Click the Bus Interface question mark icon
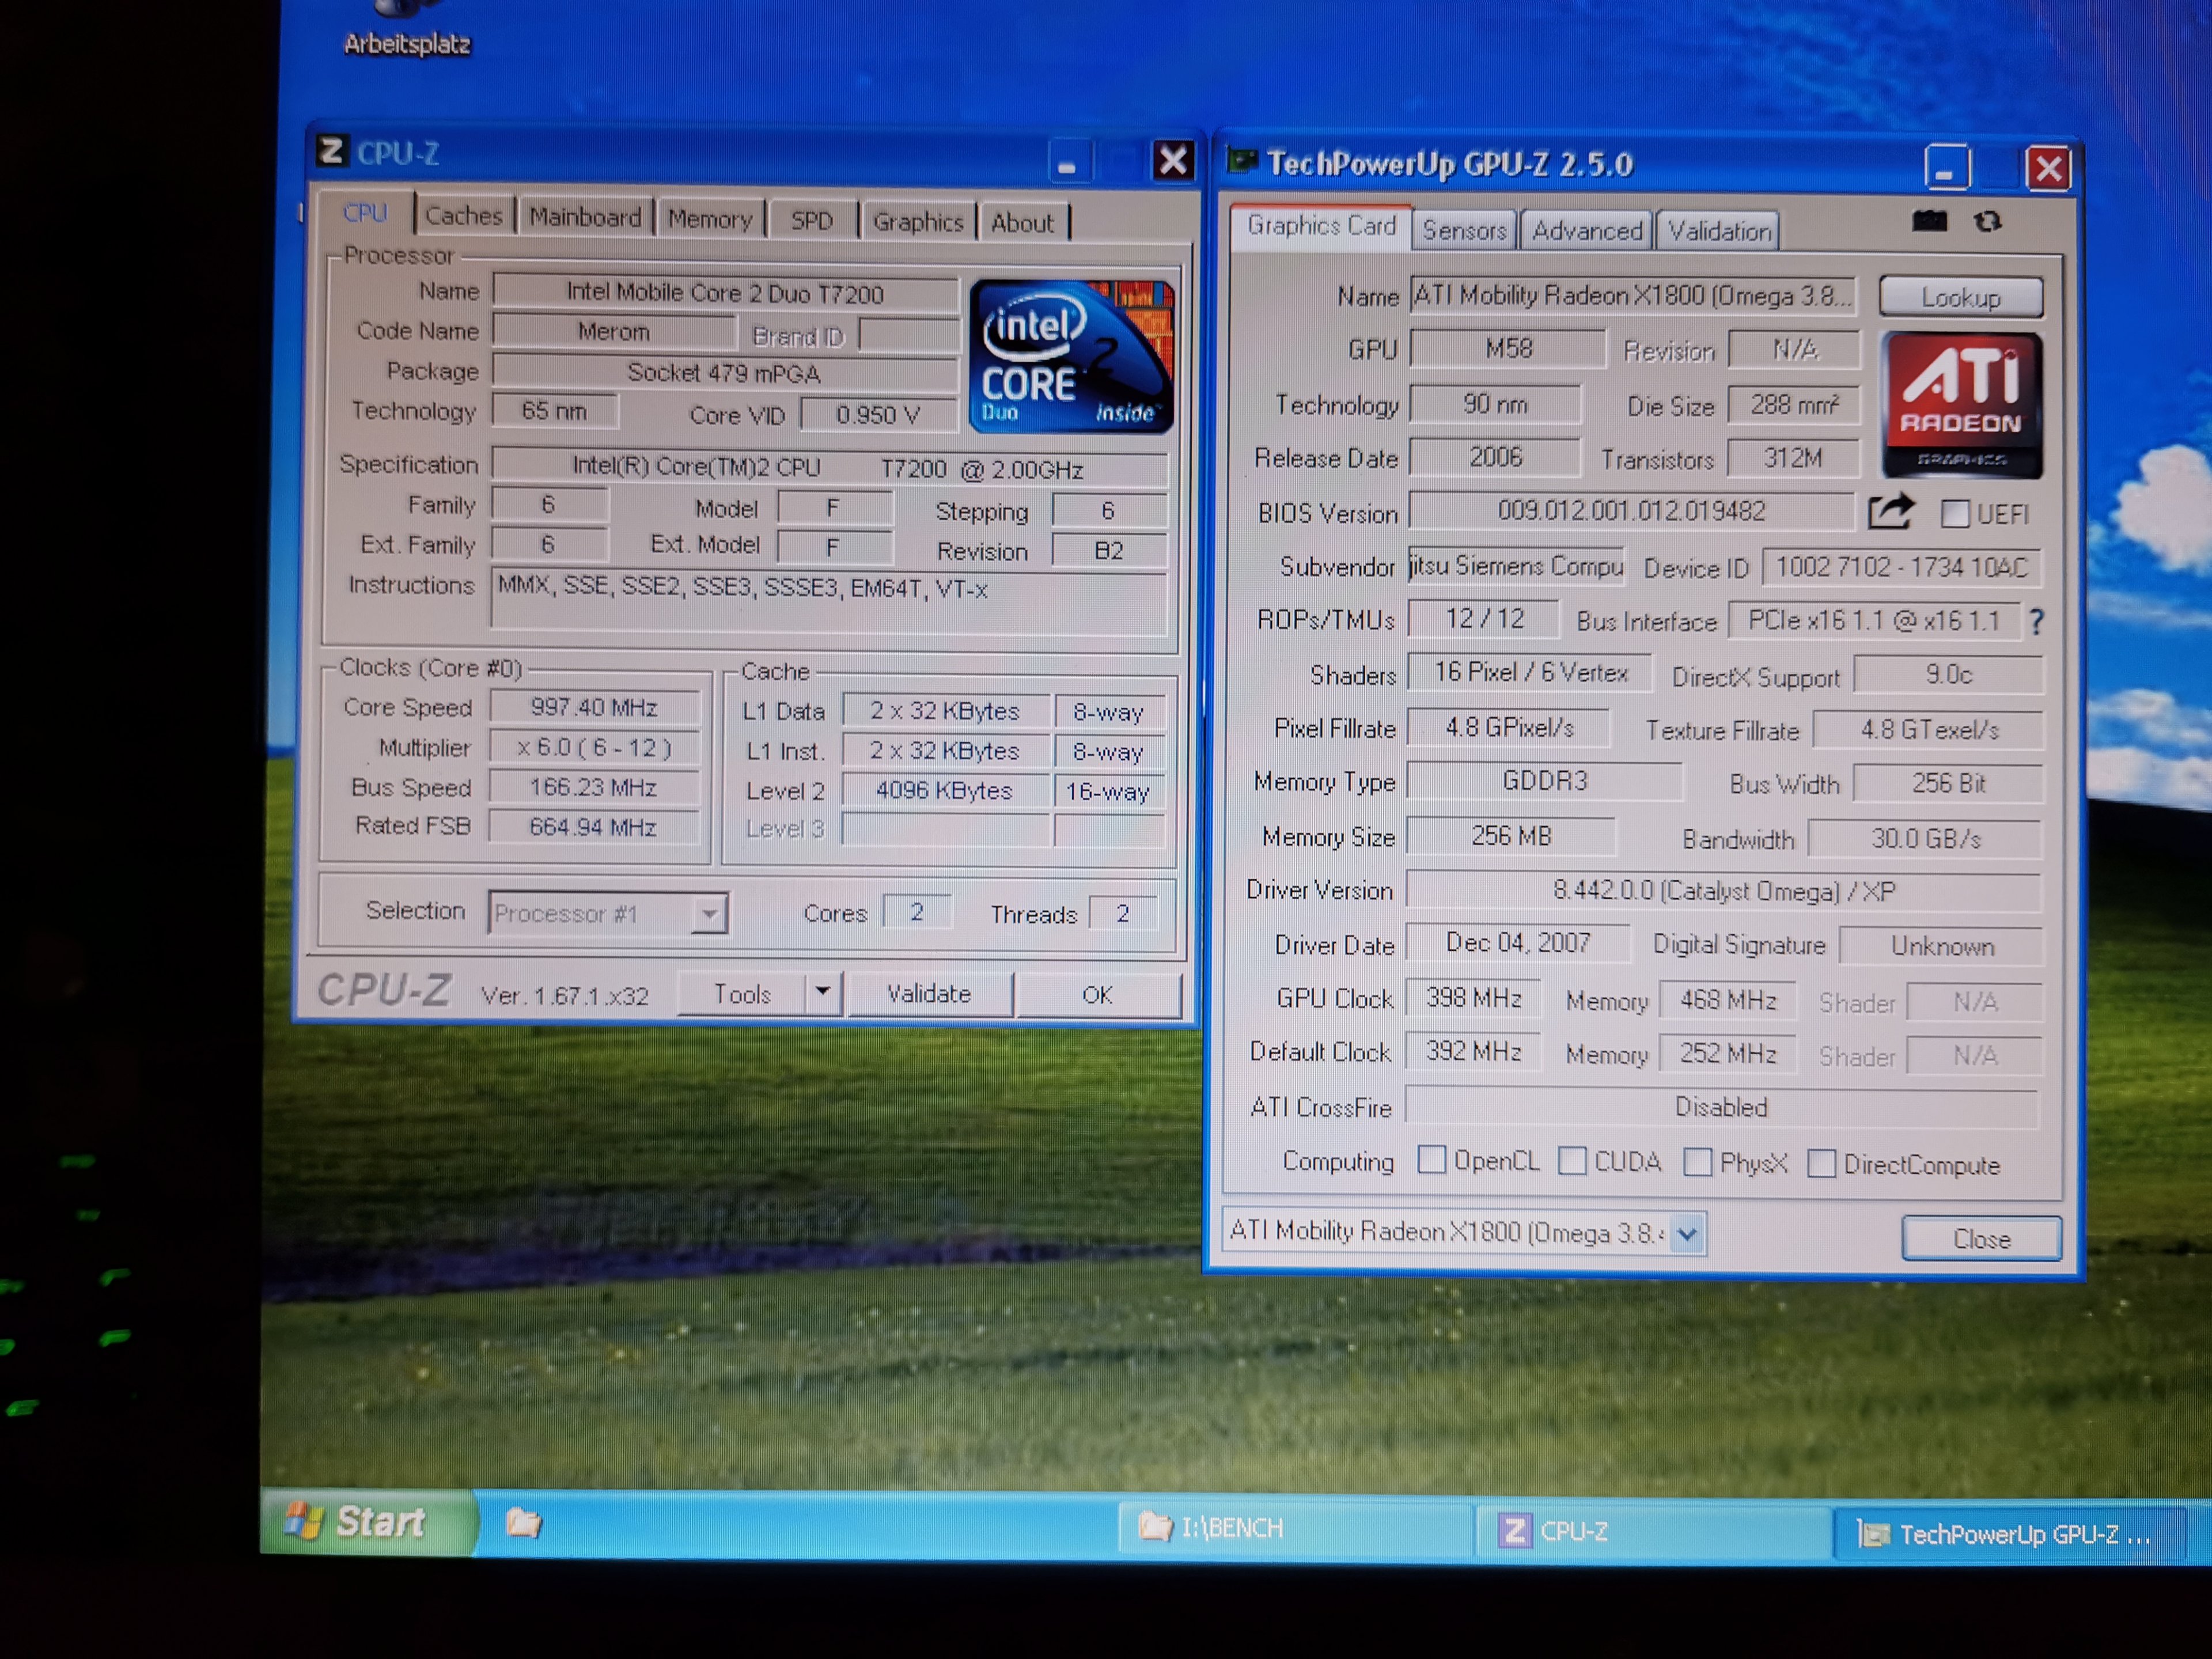 pos(2037,622)
